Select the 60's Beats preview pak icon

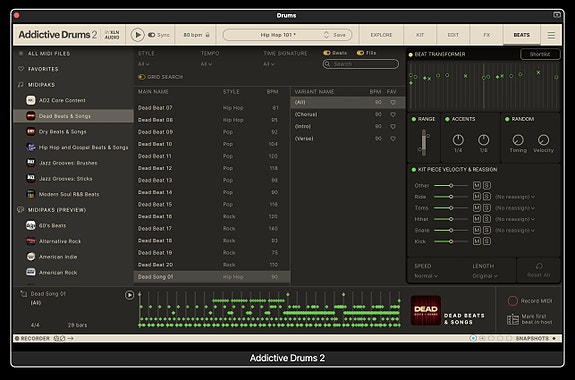click(31, 226)
